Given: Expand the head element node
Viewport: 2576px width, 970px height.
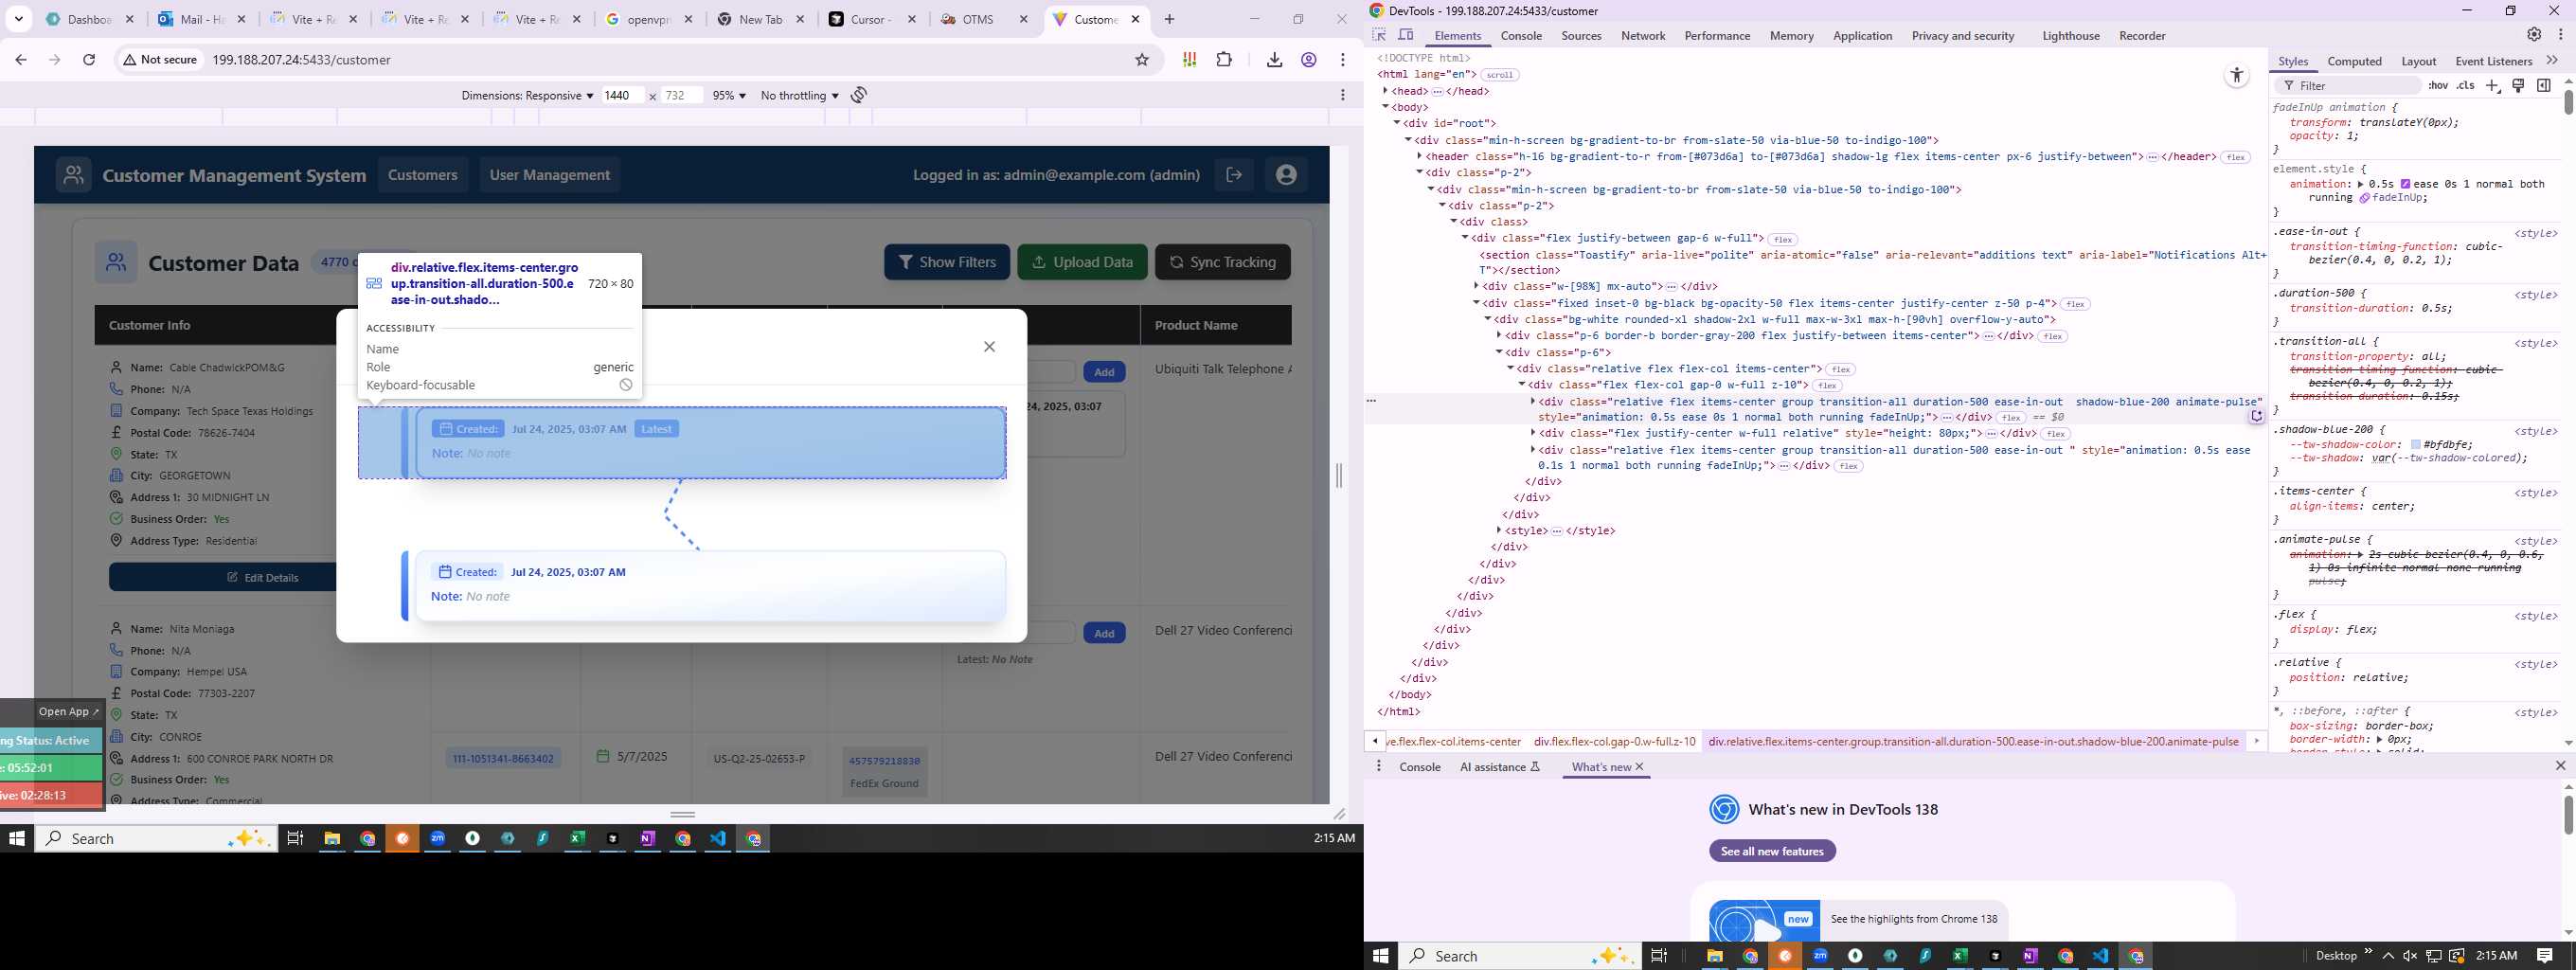Looking at the screenshot, I should click(x=1386, y=91).
